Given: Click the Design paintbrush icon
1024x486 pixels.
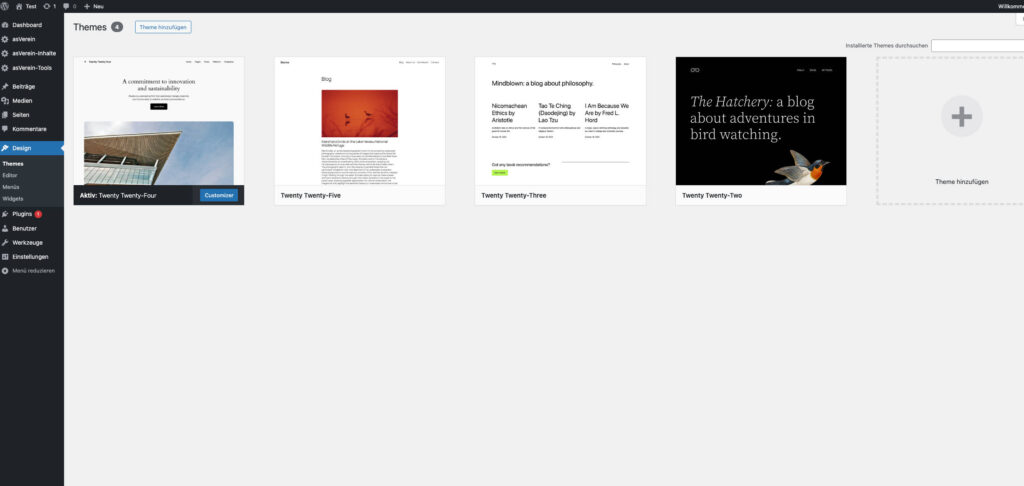Looking at the screenshot, I should [x=5, y=148].
